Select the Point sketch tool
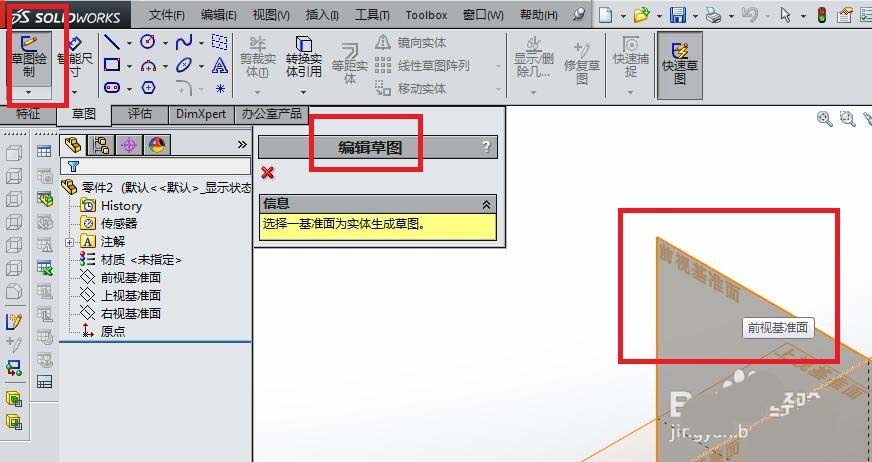This screenshot has height=462, width=872. click(x=220, y=88)
